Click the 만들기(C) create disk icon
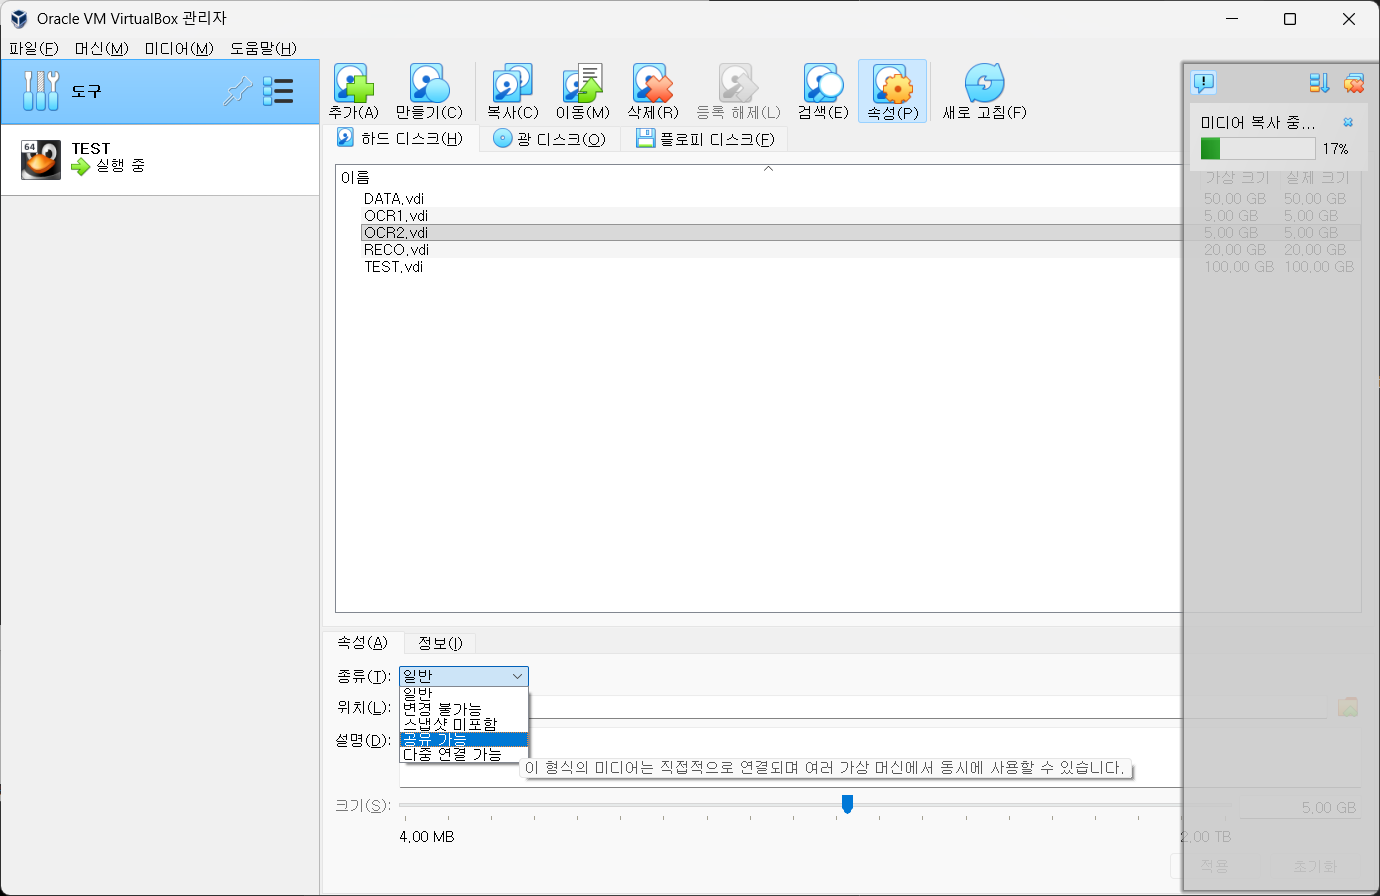Image resolution: width=1380 pixels, height=896 pixels. click(x=429, y=84)
